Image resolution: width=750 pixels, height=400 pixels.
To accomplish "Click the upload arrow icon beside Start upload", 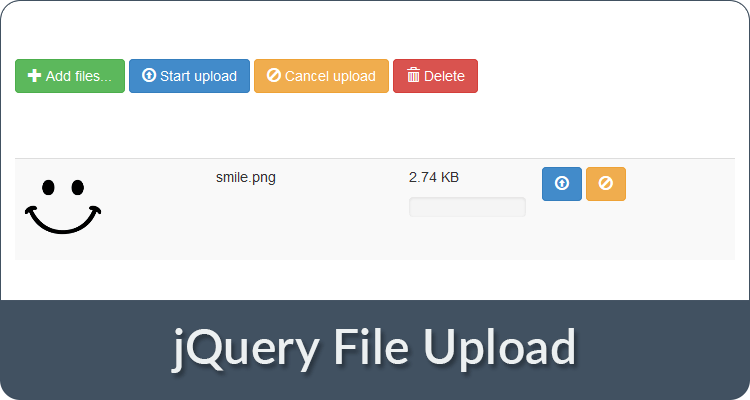I will click(x=149, y=75).
